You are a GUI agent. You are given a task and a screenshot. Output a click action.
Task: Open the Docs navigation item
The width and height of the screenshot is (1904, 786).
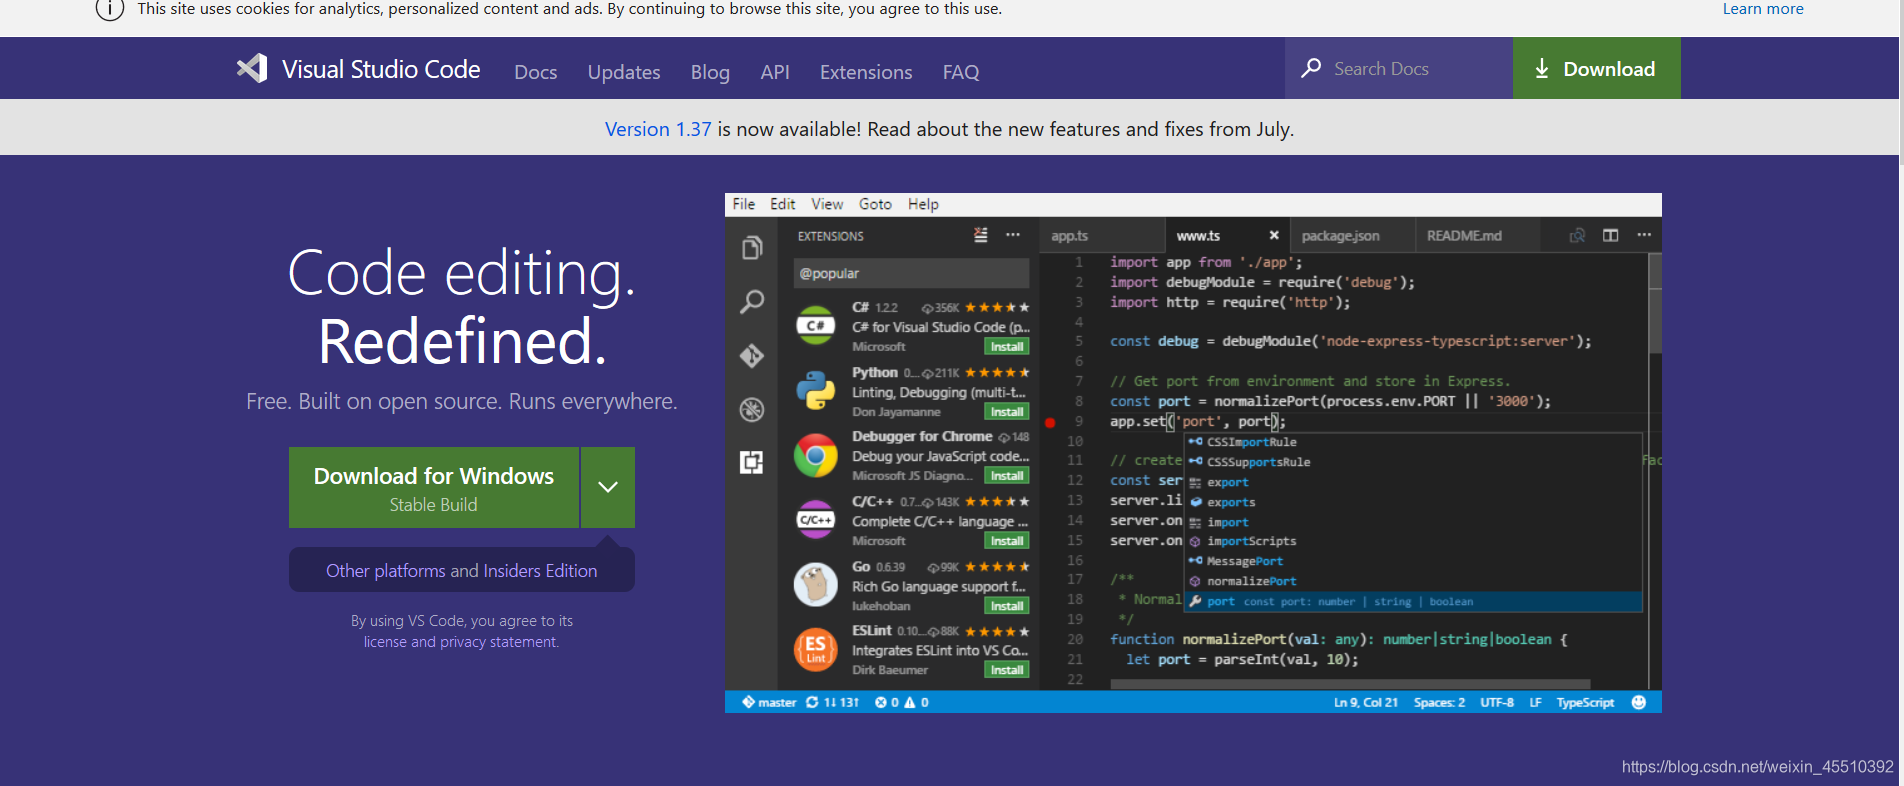pyautogui.click(x=536, y=72)
